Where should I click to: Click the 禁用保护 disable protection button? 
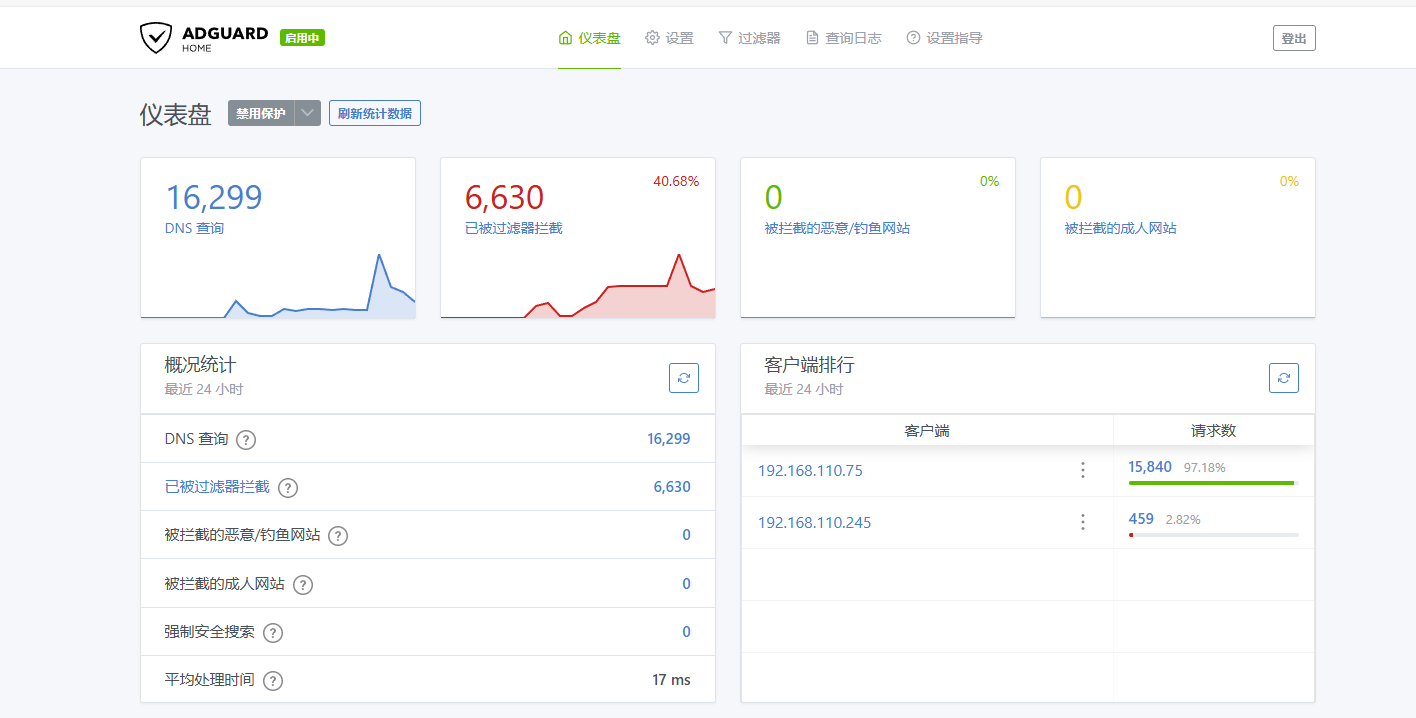tap(261, 113)
